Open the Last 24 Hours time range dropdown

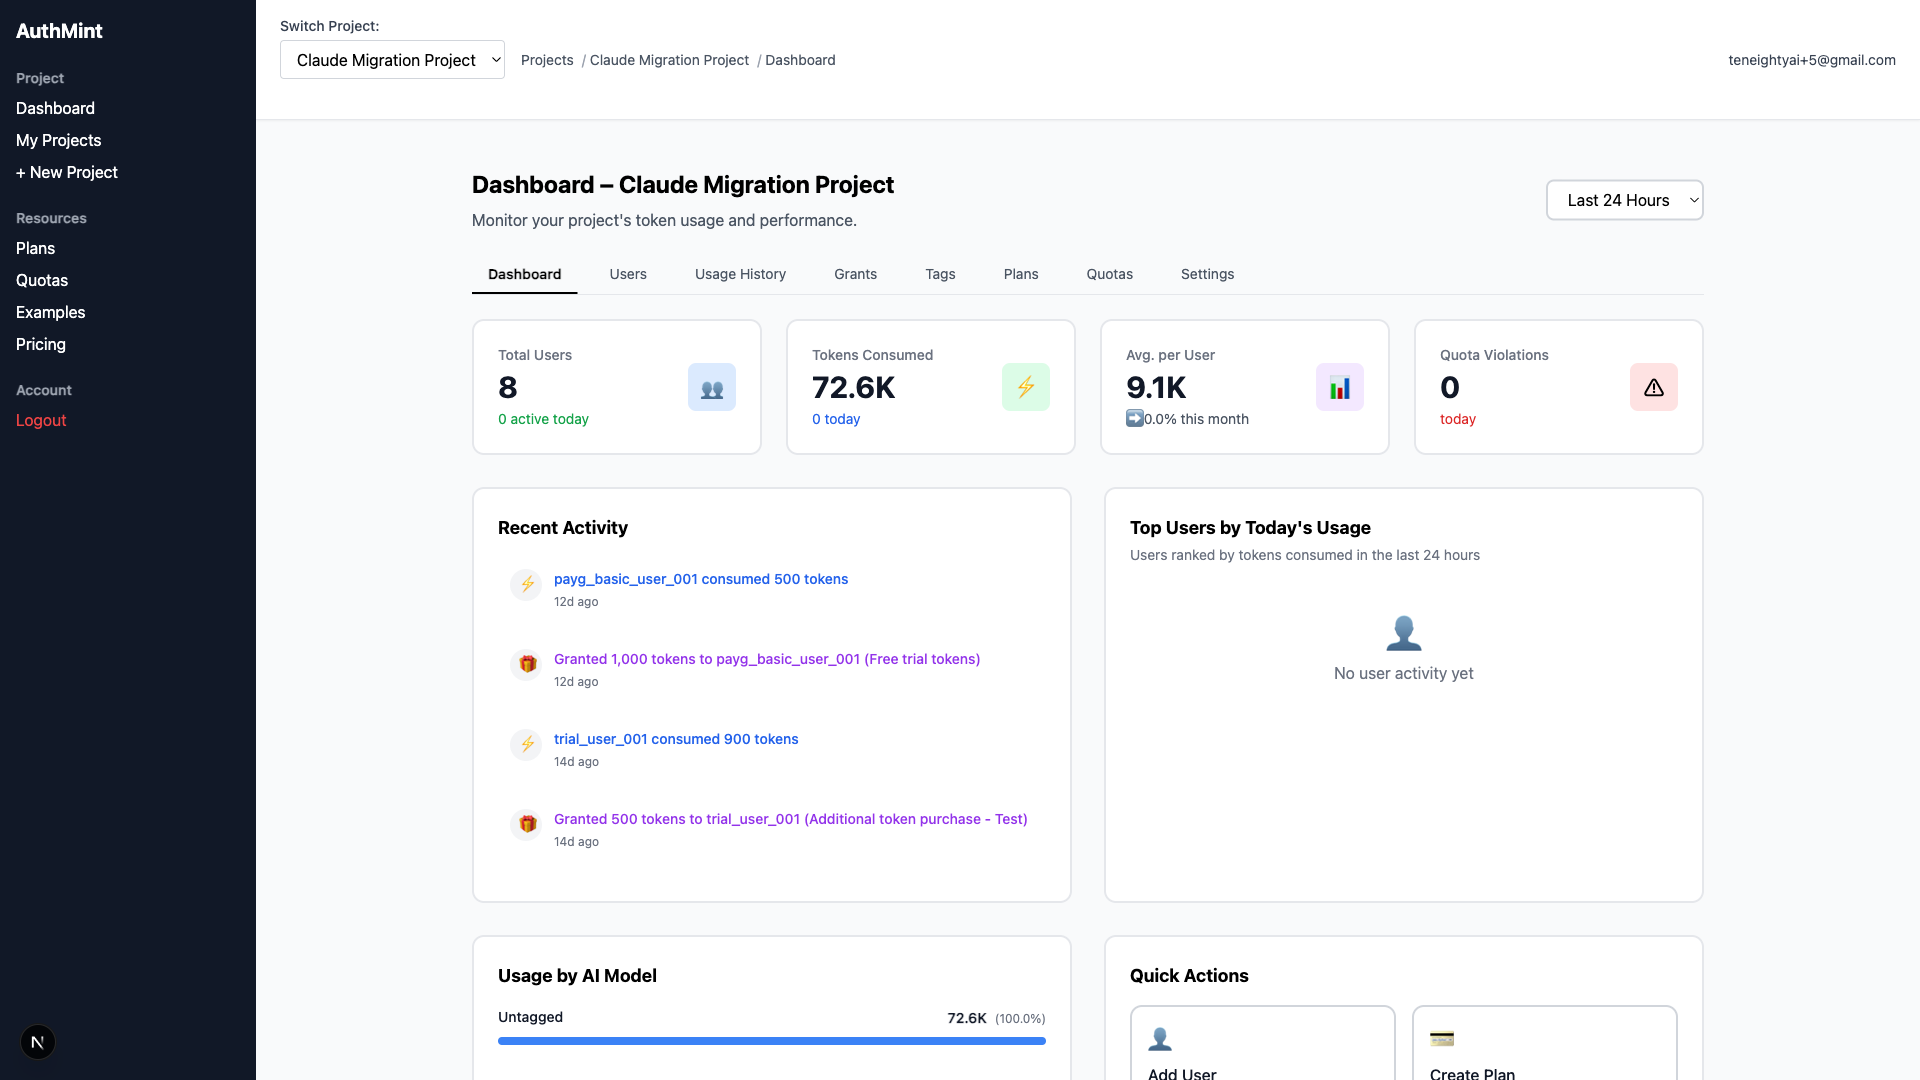pos(1624,200)
